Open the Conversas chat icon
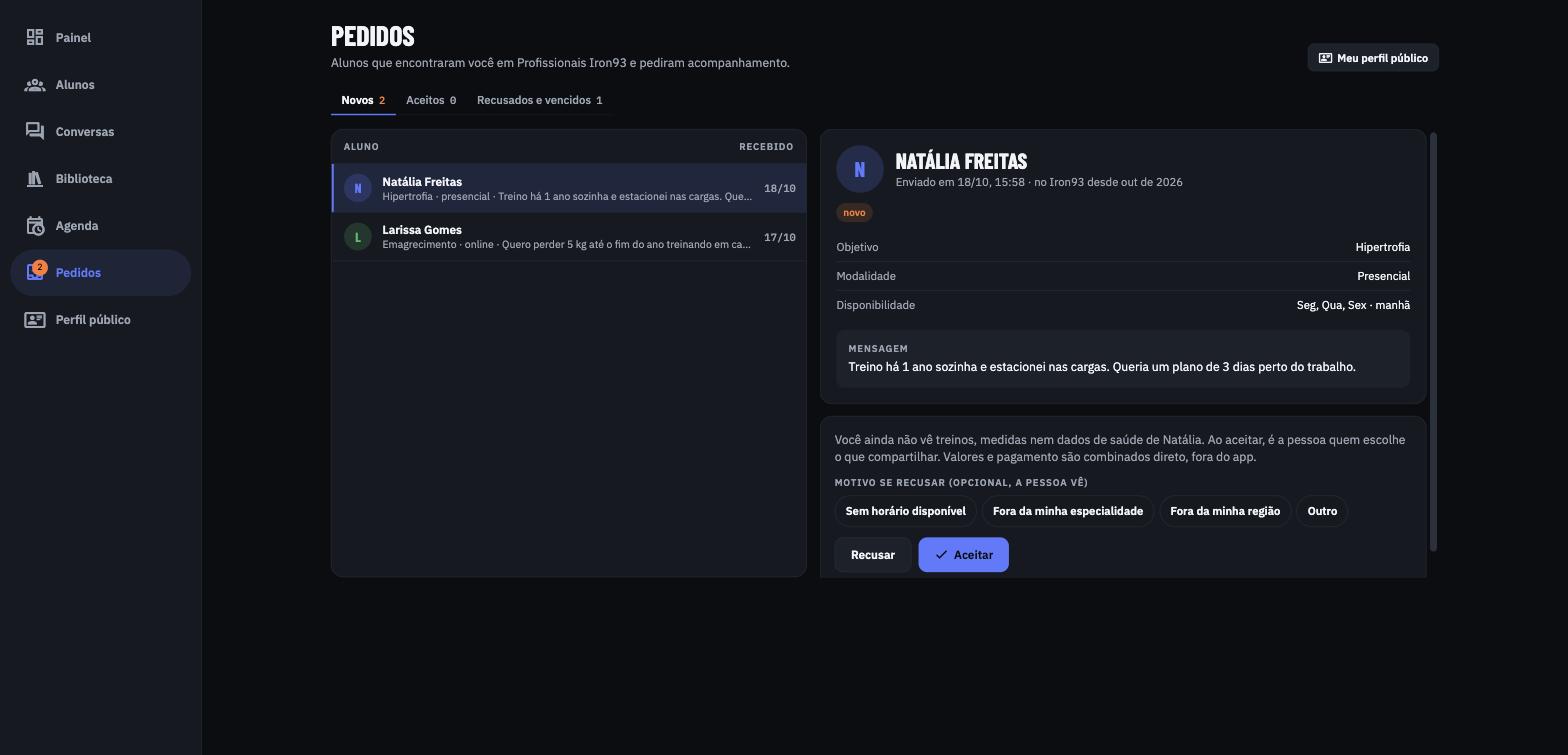Viewport: 1568px width, 755px height. coord(35,132)
